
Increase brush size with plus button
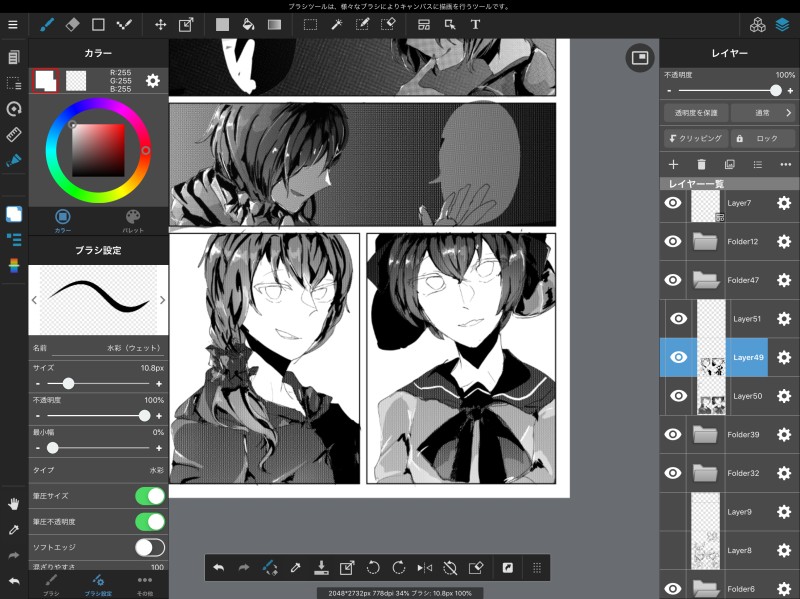coord(159,384)
